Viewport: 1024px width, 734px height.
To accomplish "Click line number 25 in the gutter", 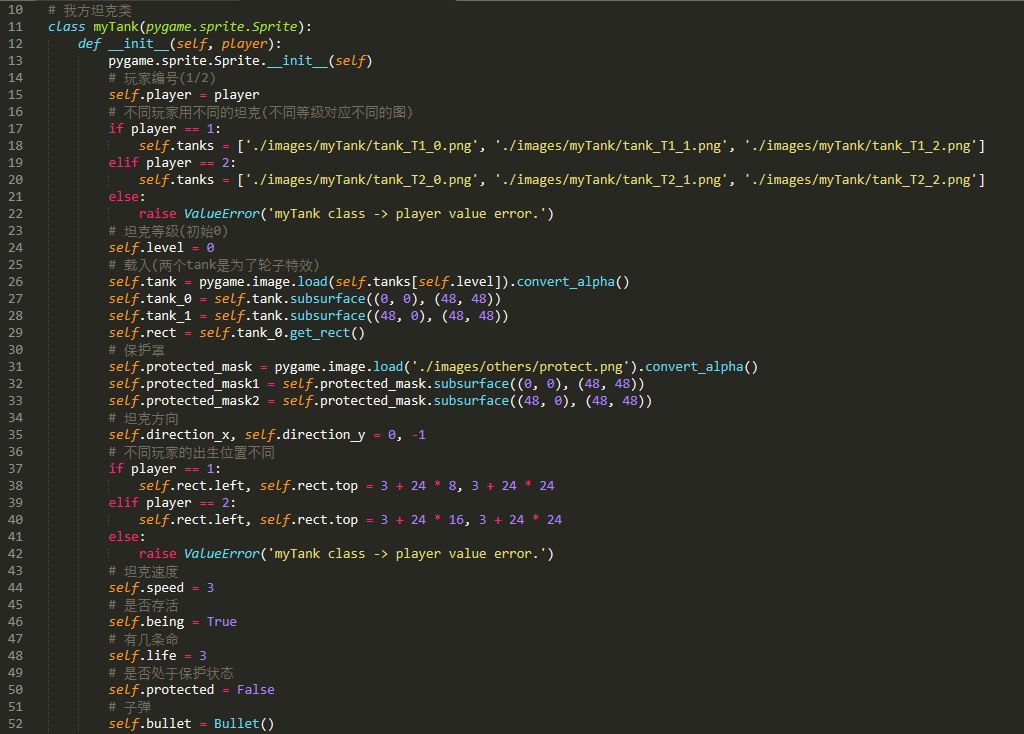I will pos(14,264).
